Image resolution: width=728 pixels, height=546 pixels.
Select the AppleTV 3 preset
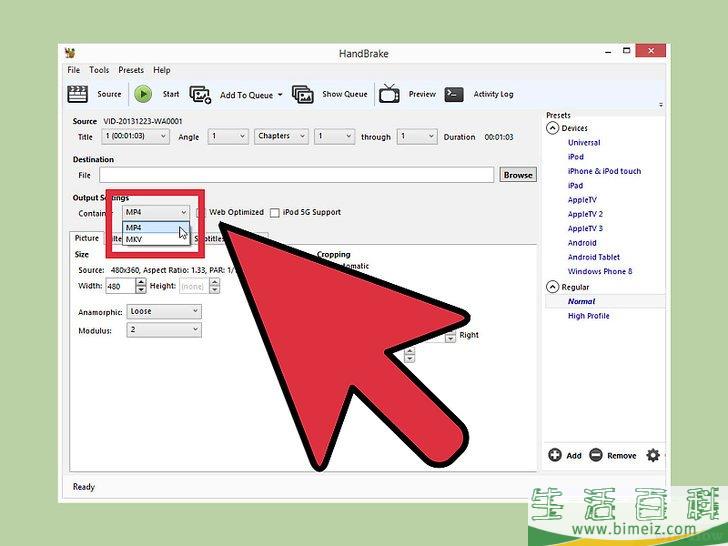click(585, 228)
